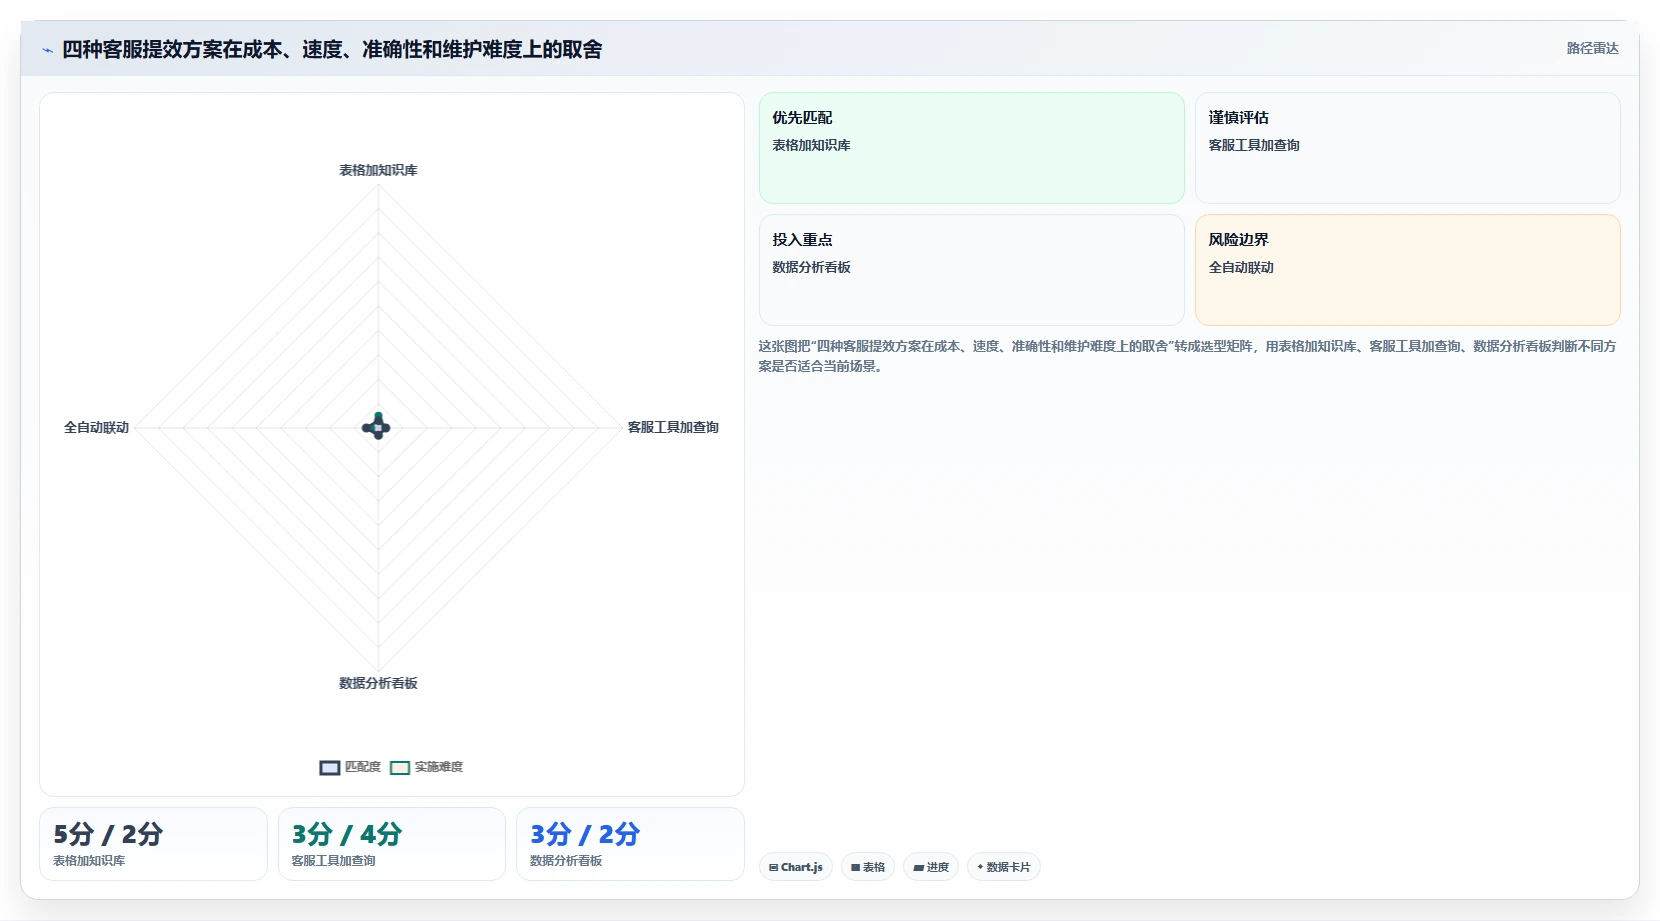The image size is (1660, 921).
Task: Click the 5分 / 2分 score card
Action: [x=153, y=844]
